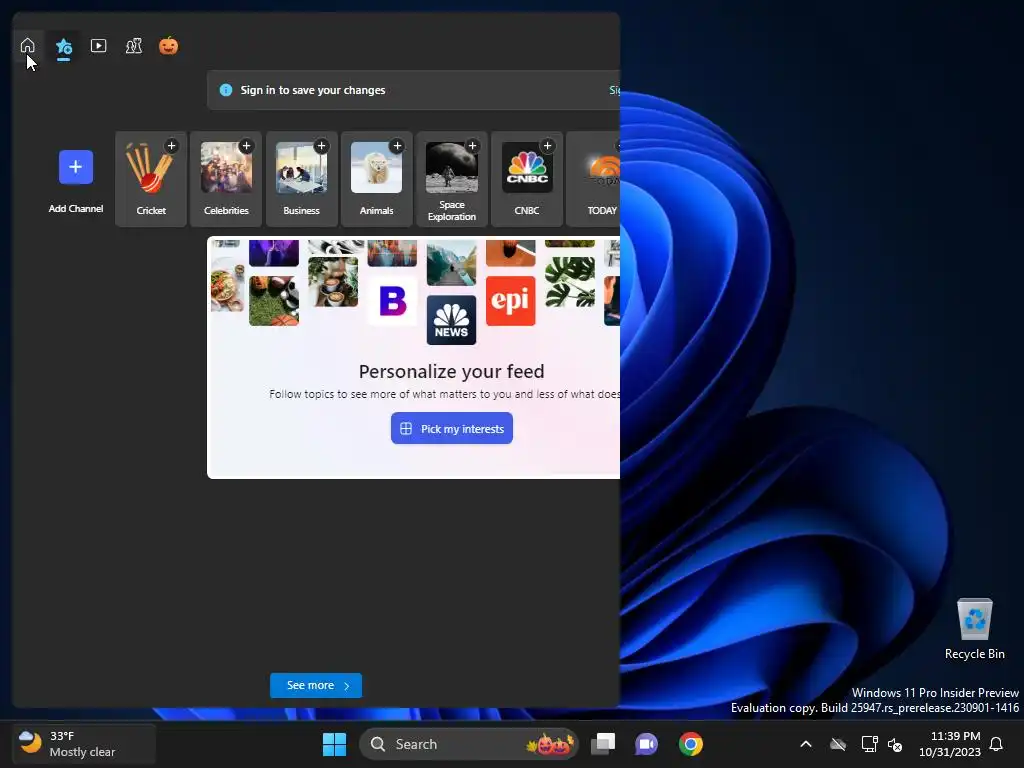This screenshot has height=768, width=1024.
Task: Click the taskbar Search box
Action: pos(469,744)
